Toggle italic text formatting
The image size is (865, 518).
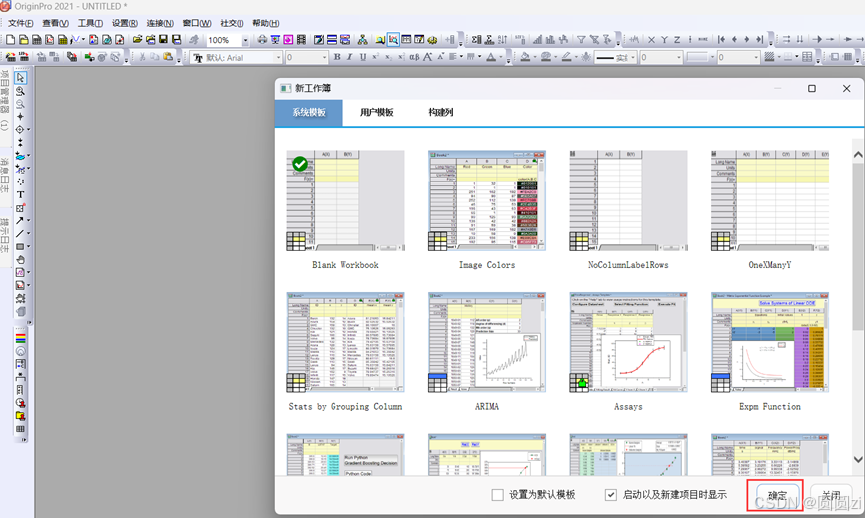(x=350, y=57)
